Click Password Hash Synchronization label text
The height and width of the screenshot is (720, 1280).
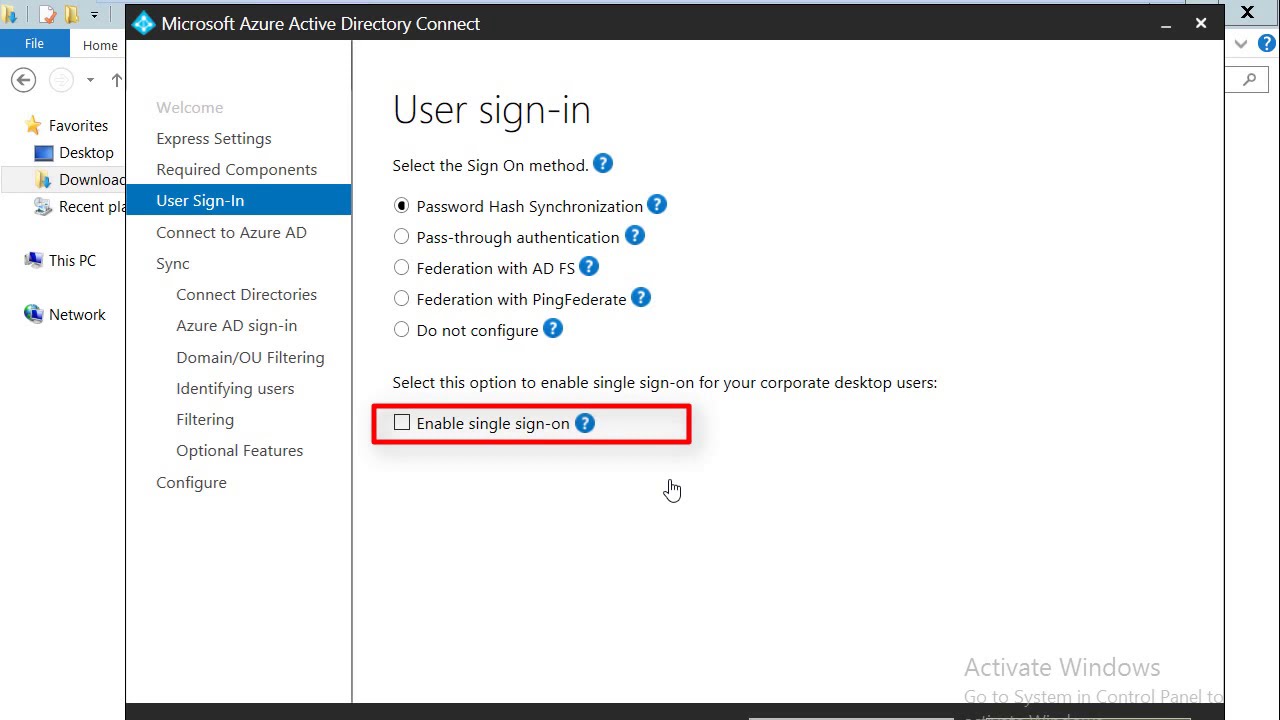[x=530, y=206]
